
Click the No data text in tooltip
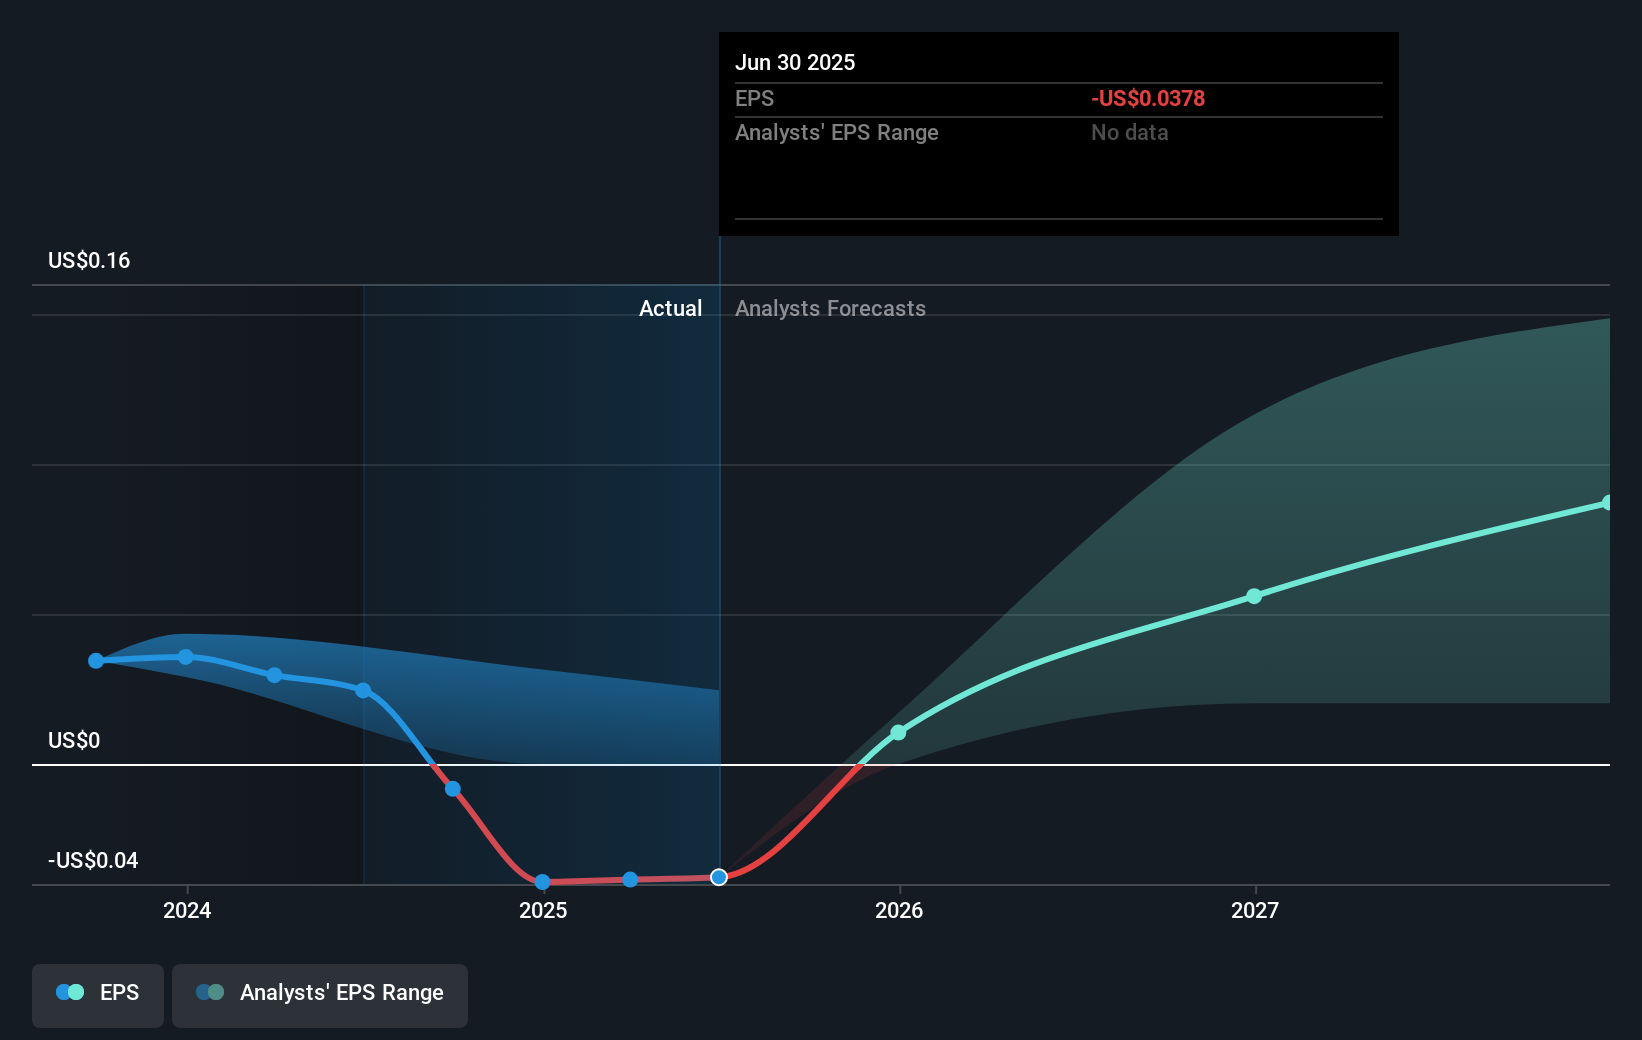(x=1130, y=133)
